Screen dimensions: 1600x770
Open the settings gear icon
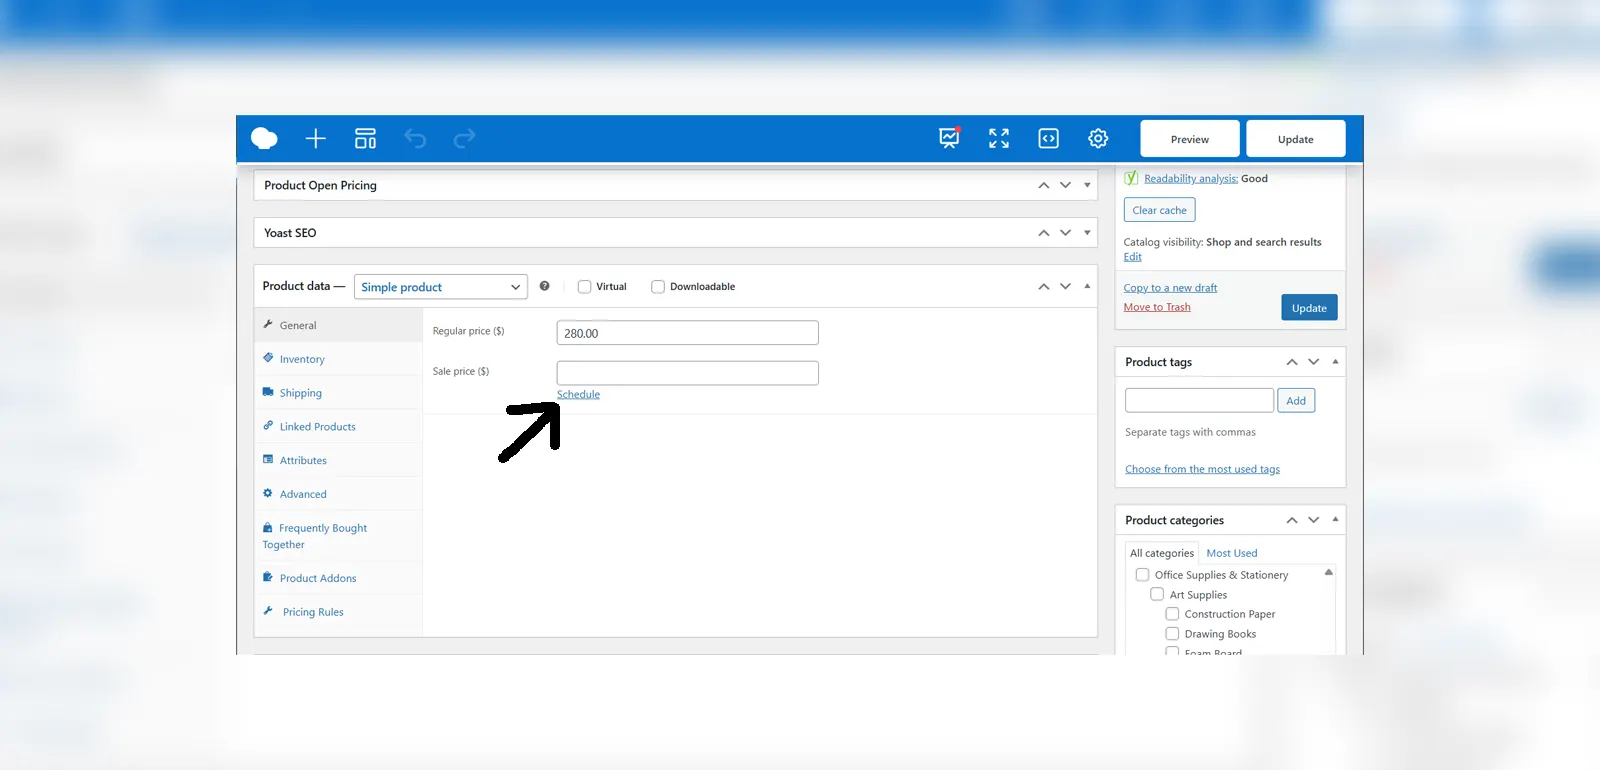(x=1098, y=139)
